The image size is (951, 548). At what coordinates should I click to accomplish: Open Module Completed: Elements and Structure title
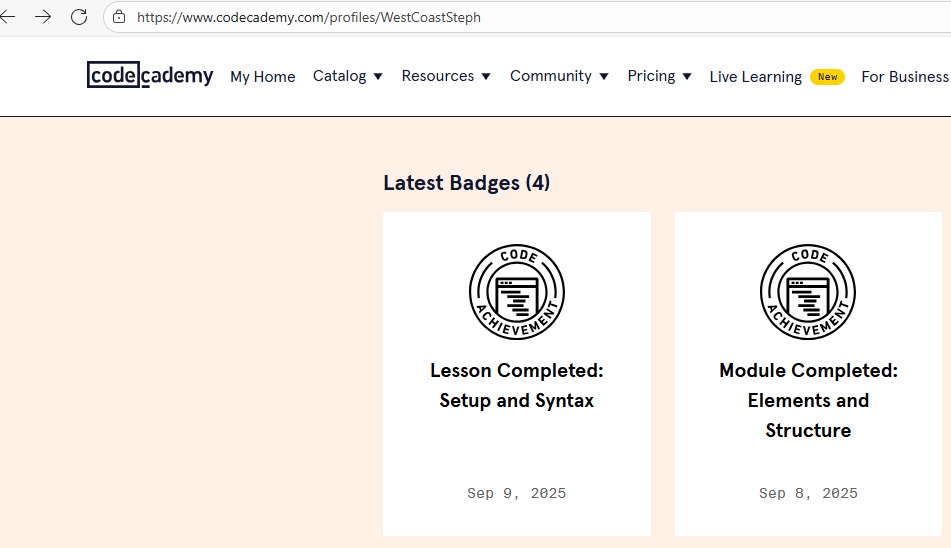[808, 400]
